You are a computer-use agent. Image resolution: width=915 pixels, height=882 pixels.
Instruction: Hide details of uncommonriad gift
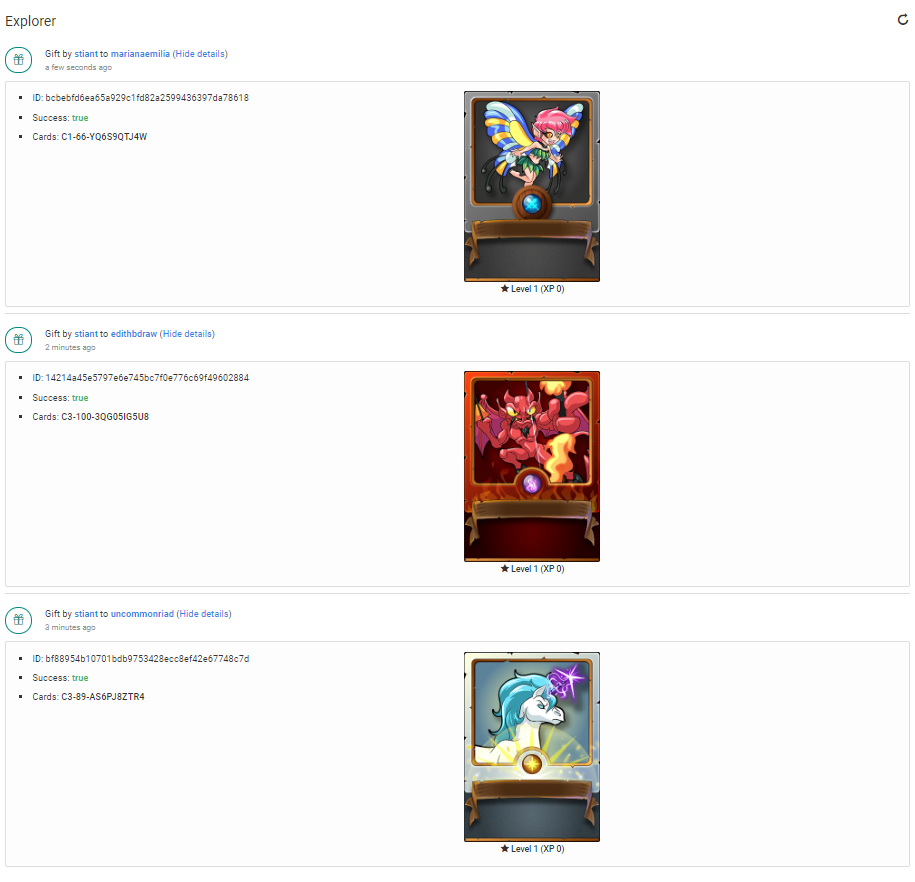point(204,614)
